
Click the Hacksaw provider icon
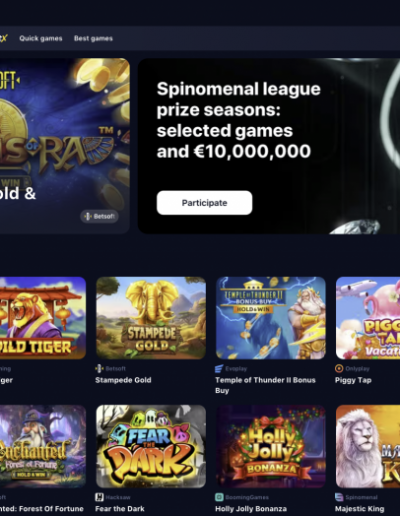coord(99,497)
